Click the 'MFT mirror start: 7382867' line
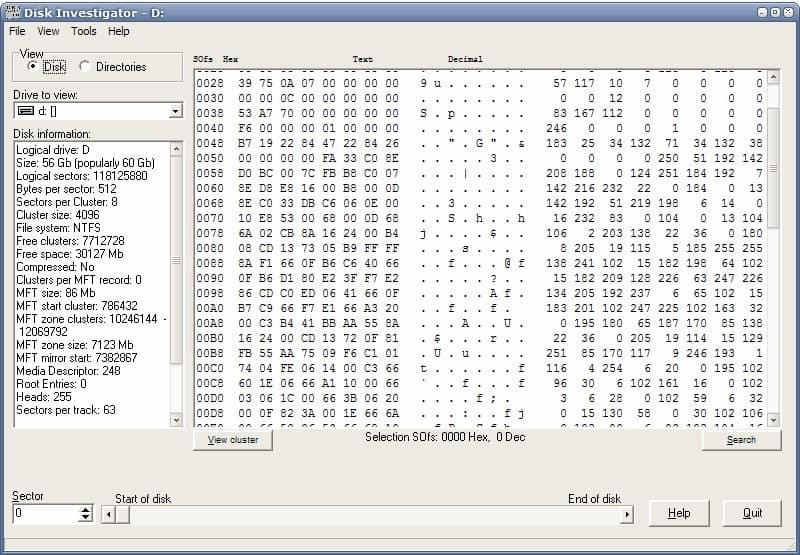 pyautogui.click(x=77, y=358)
